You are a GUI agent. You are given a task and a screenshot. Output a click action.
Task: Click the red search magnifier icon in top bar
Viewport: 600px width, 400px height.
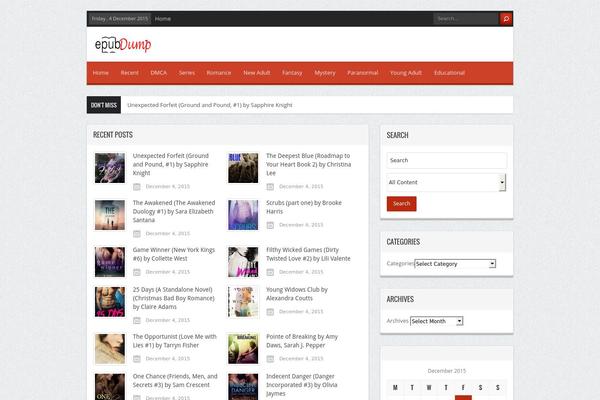[505, 18]
